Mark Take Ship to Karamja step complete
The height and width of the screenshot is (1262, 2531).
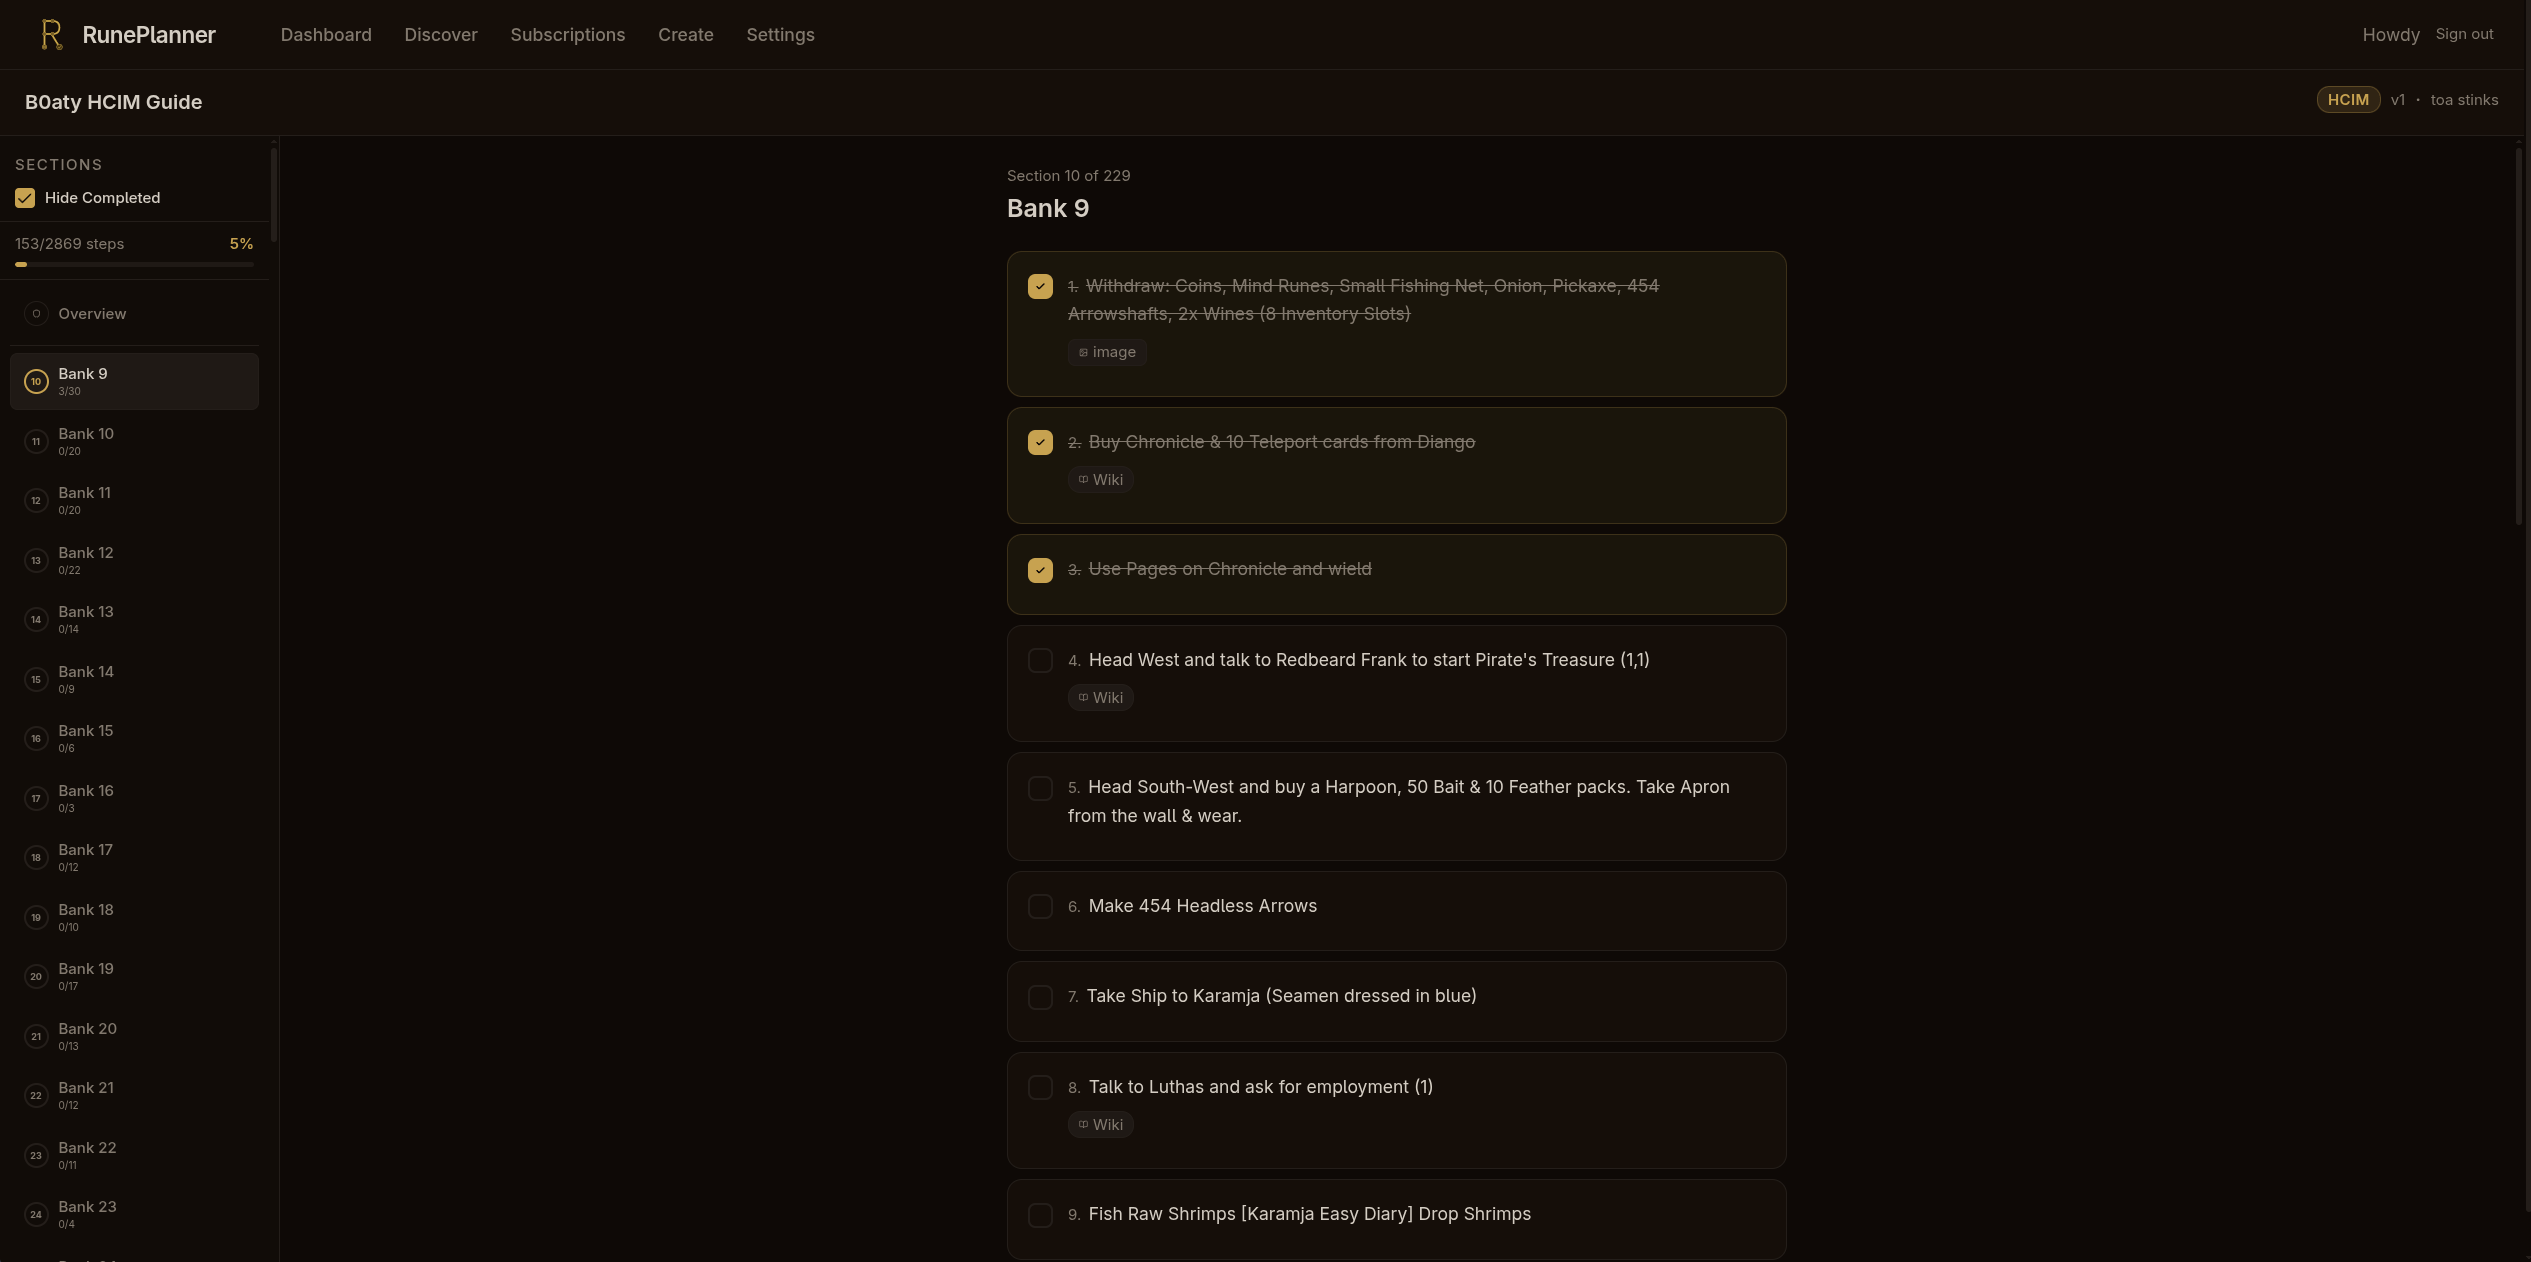tap(1040, 997)
